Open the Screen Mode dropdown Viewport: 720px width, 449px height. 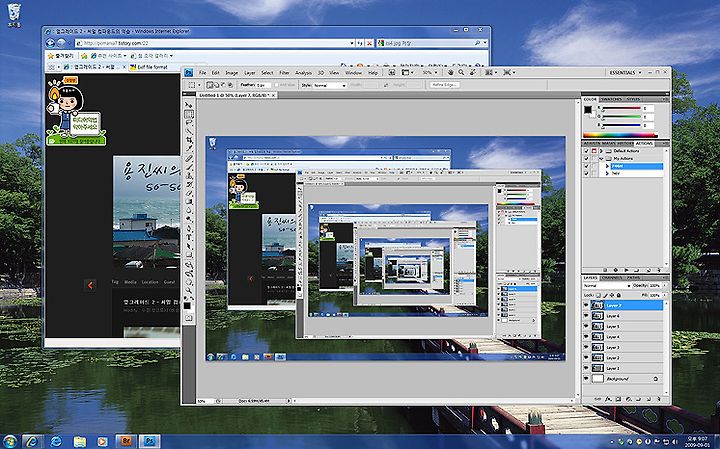509,73
